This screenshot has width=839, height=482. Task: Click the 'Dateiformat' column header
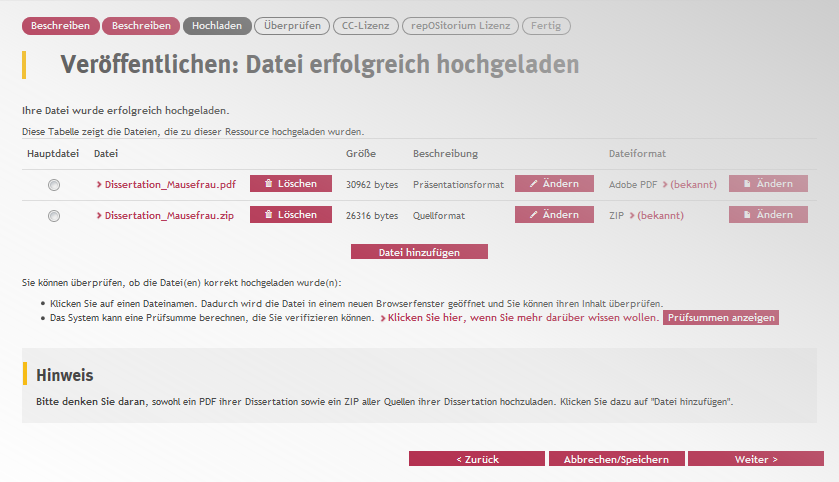coord(637,154)
